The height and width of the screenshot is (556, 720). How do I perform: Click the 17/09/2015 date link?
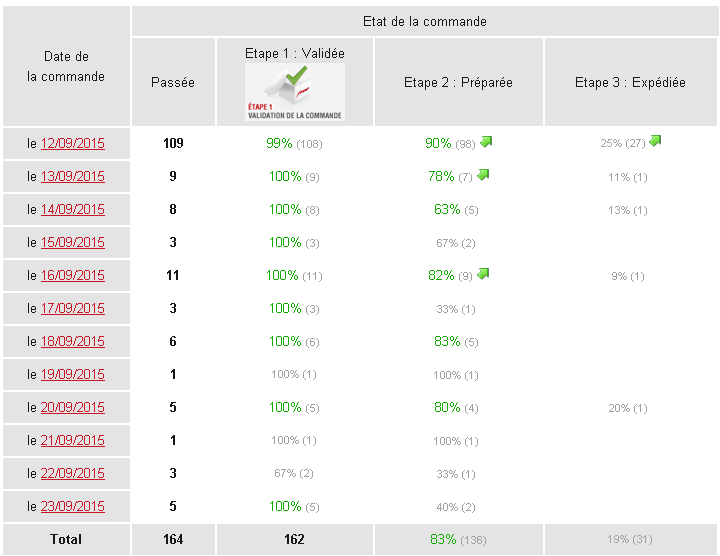[x=72, y=309]
